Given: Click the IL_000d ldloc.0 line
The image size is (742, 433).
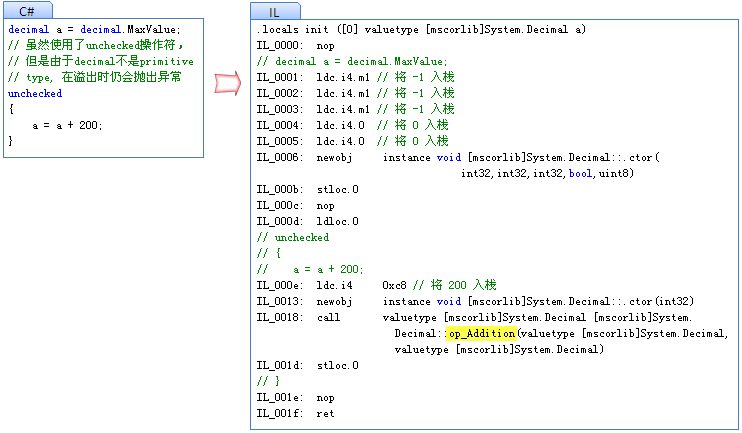Looking at the screenshot, I should click(308, 221).
